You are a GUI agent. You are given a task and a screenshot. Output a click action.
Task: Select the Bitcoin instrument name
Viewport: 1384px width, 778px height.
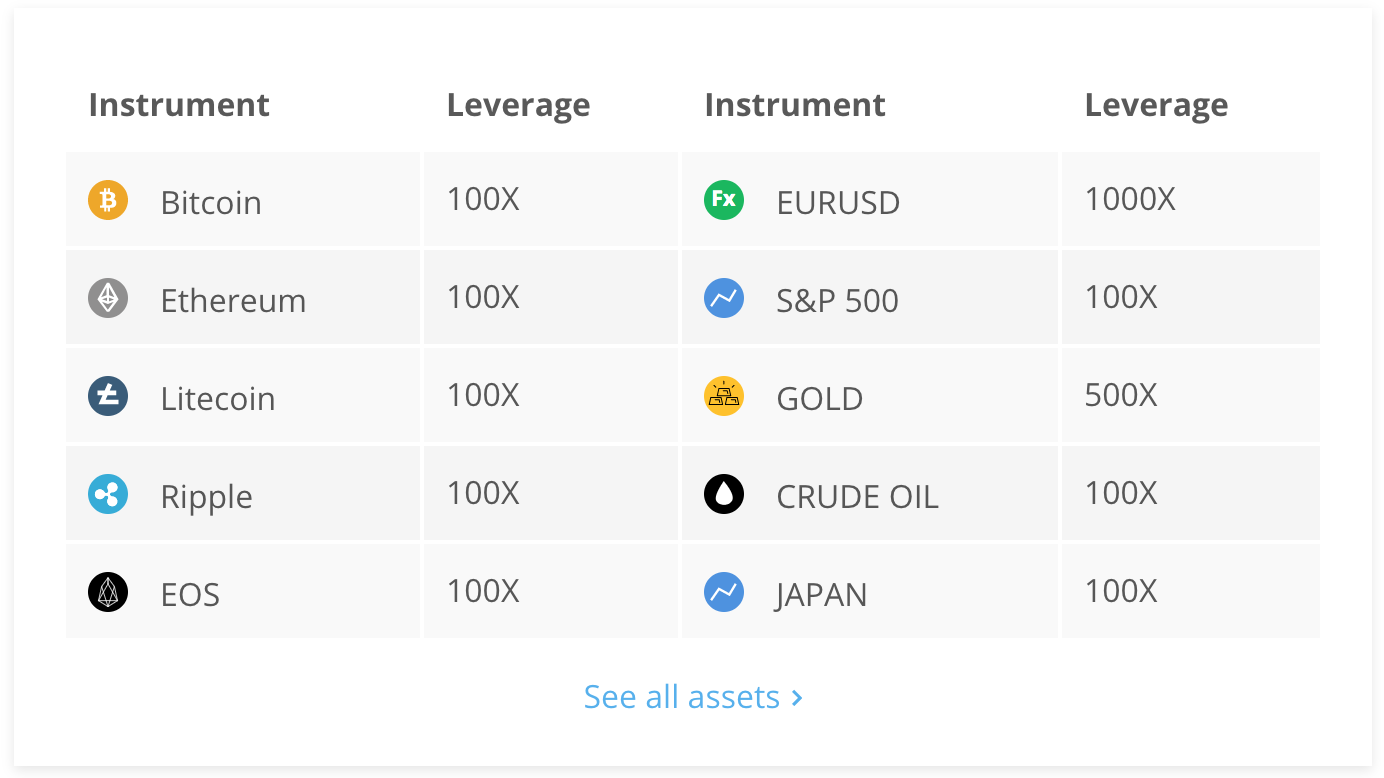[x=211, y=203]
